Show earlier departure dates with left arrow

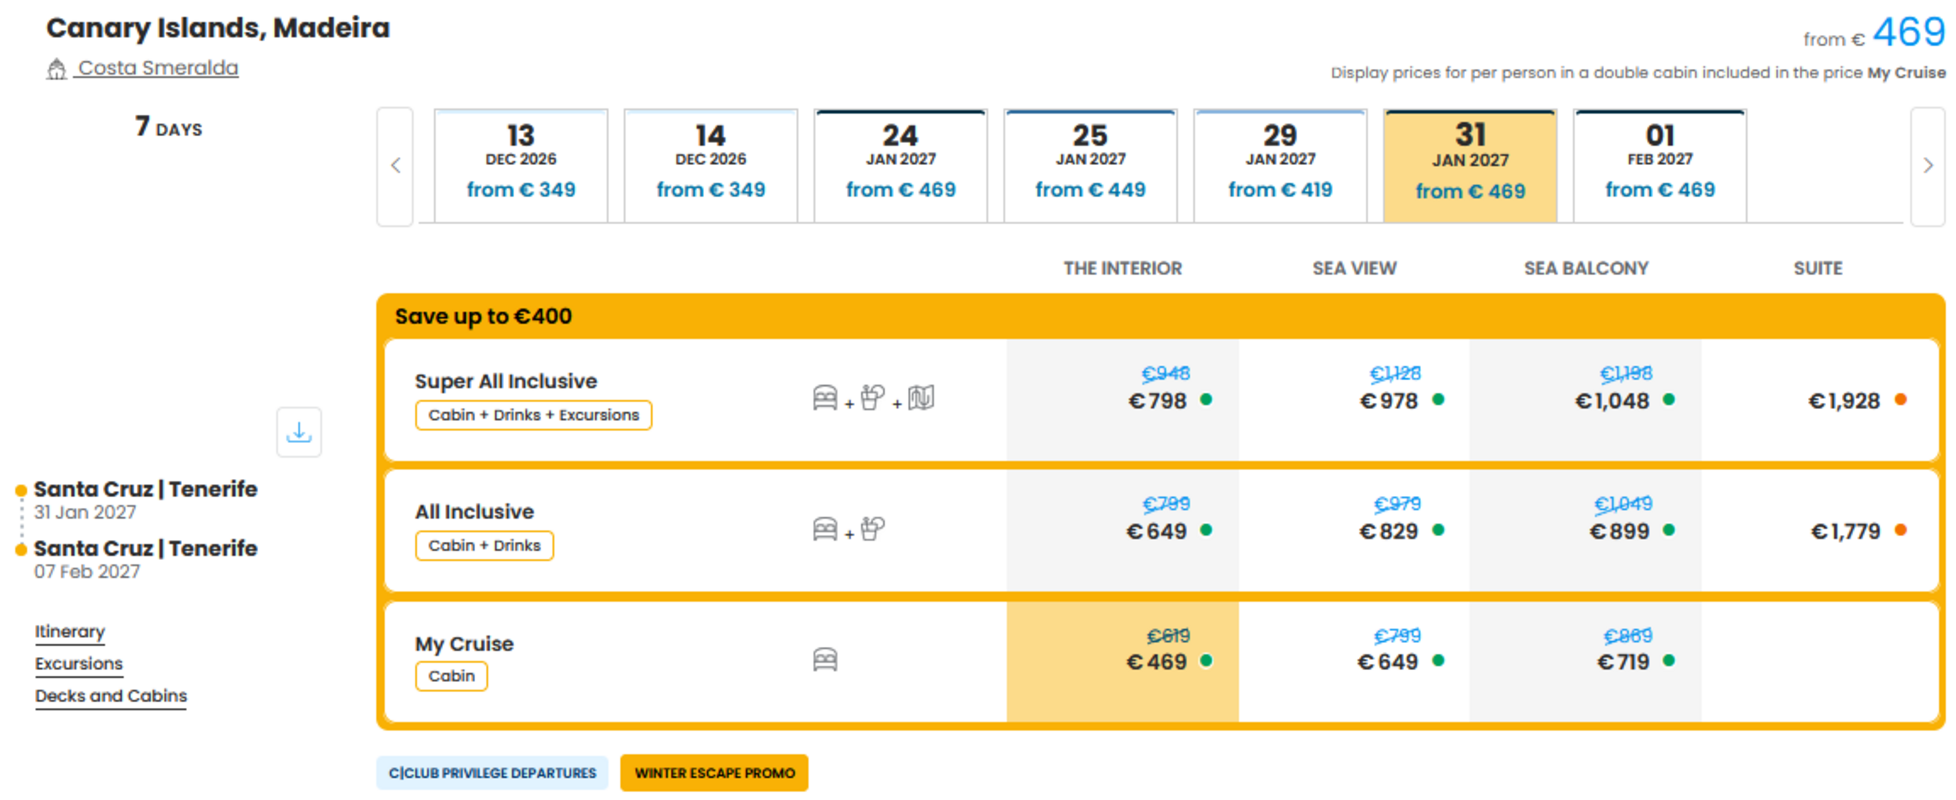(395, 166)
